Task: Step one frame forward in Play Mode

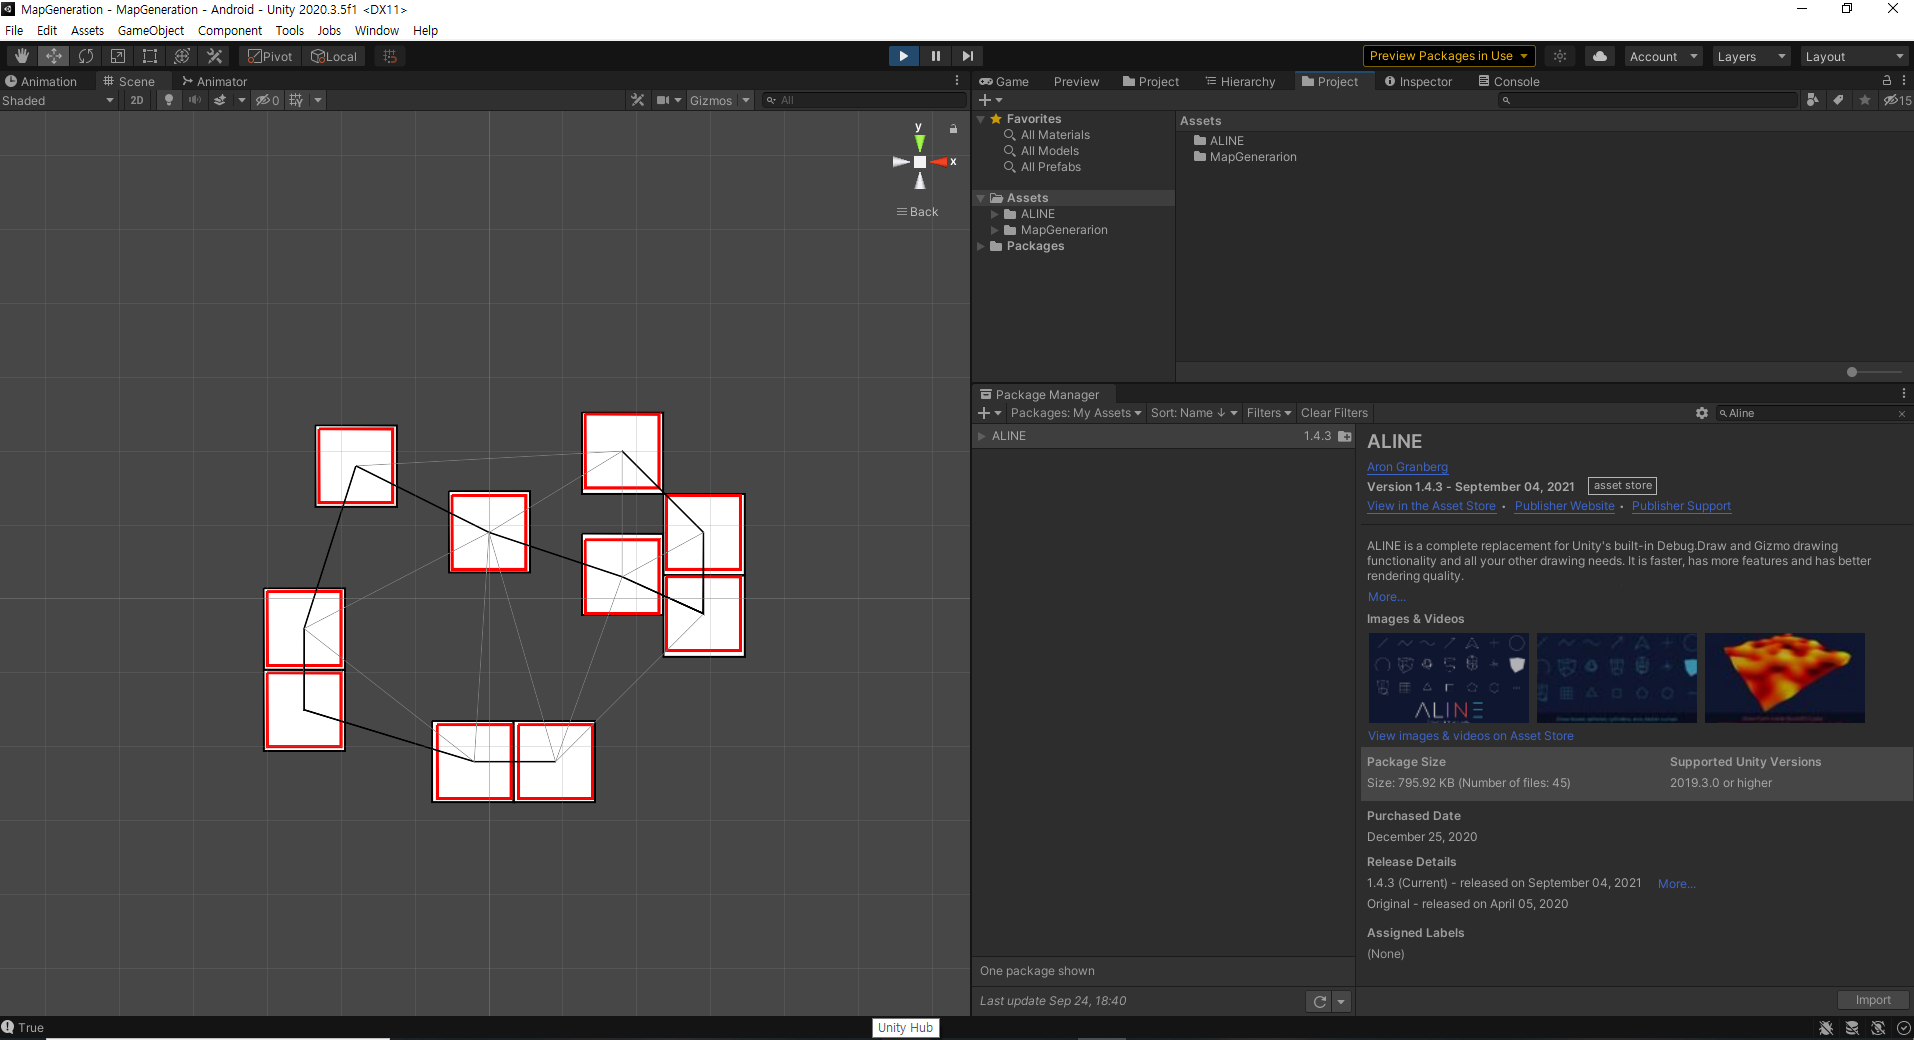Action: pos(967,55)
